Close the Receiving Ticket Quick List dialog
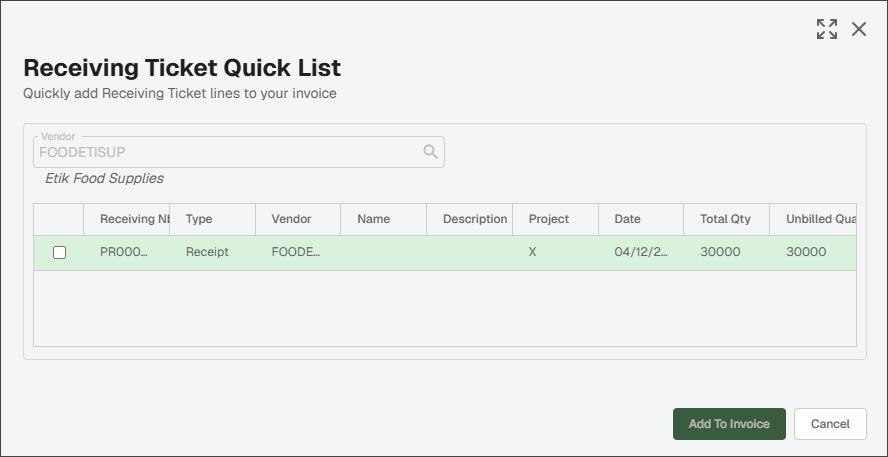This screenshot has height=457, width=888. click(x=859, y=29)
